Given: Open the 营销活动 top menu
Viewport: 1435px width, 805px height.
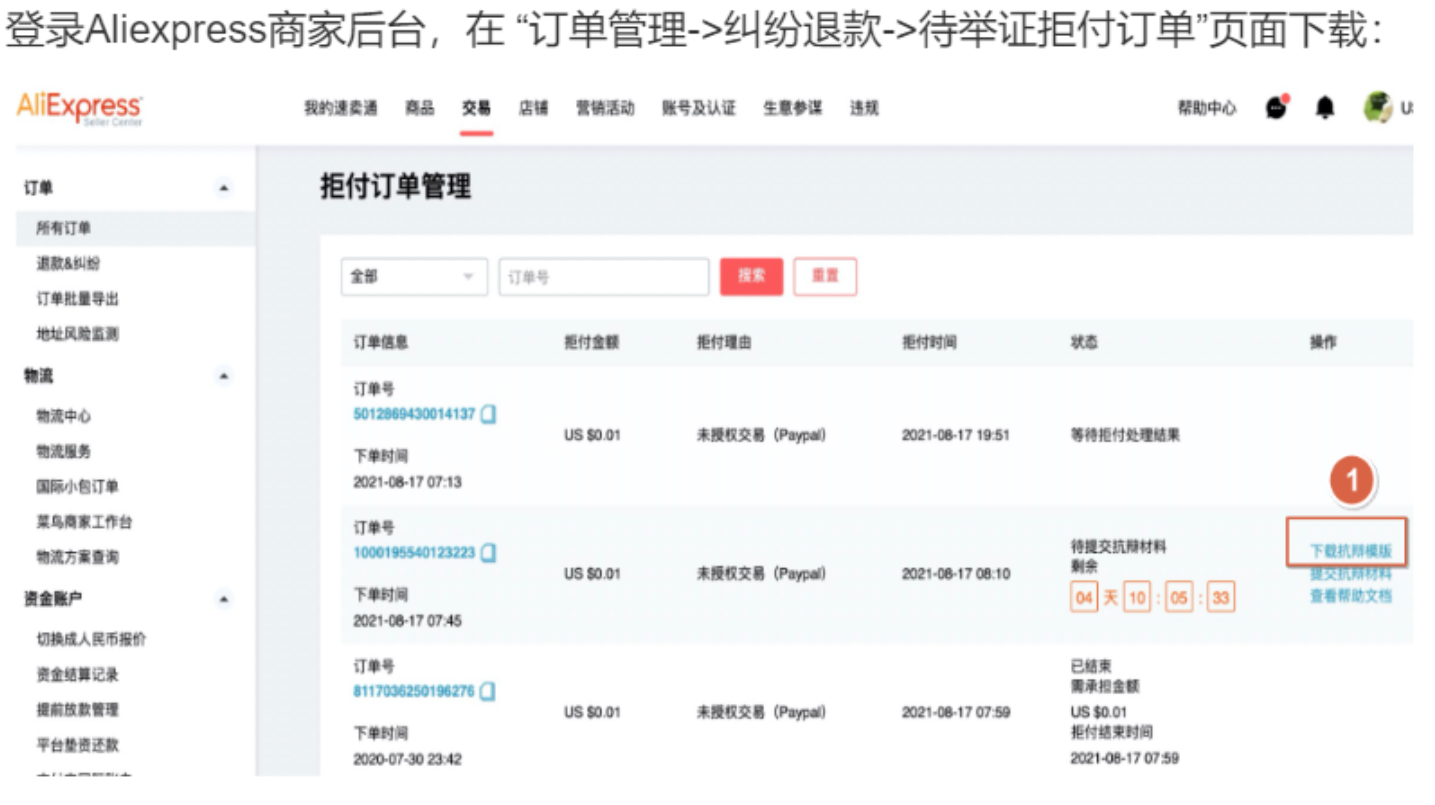Looking at the screenshot, I should coord(604,109).
